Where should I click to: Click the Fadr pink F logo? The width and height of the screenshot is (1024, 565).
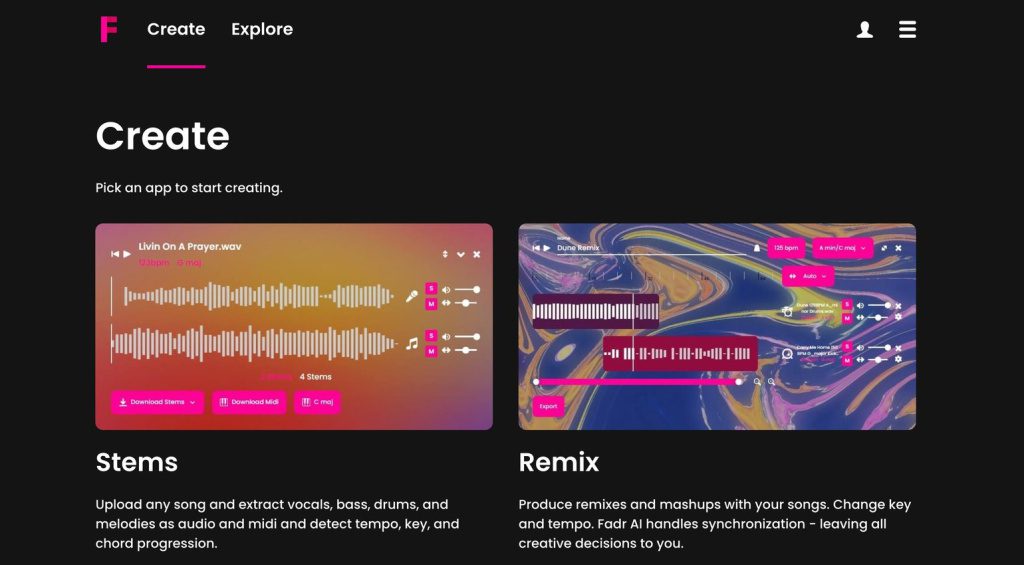[108, 29]
